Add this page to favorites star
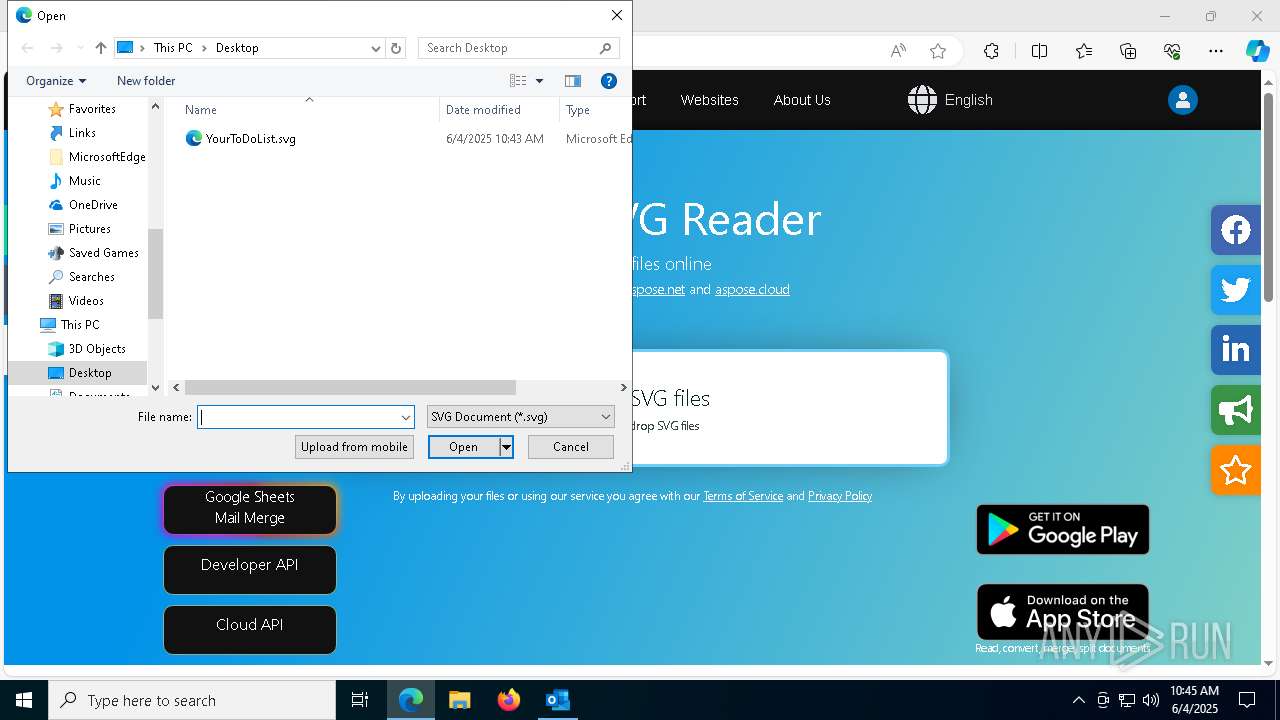This screenshot has width=1280, height=720. click(938, 51)
